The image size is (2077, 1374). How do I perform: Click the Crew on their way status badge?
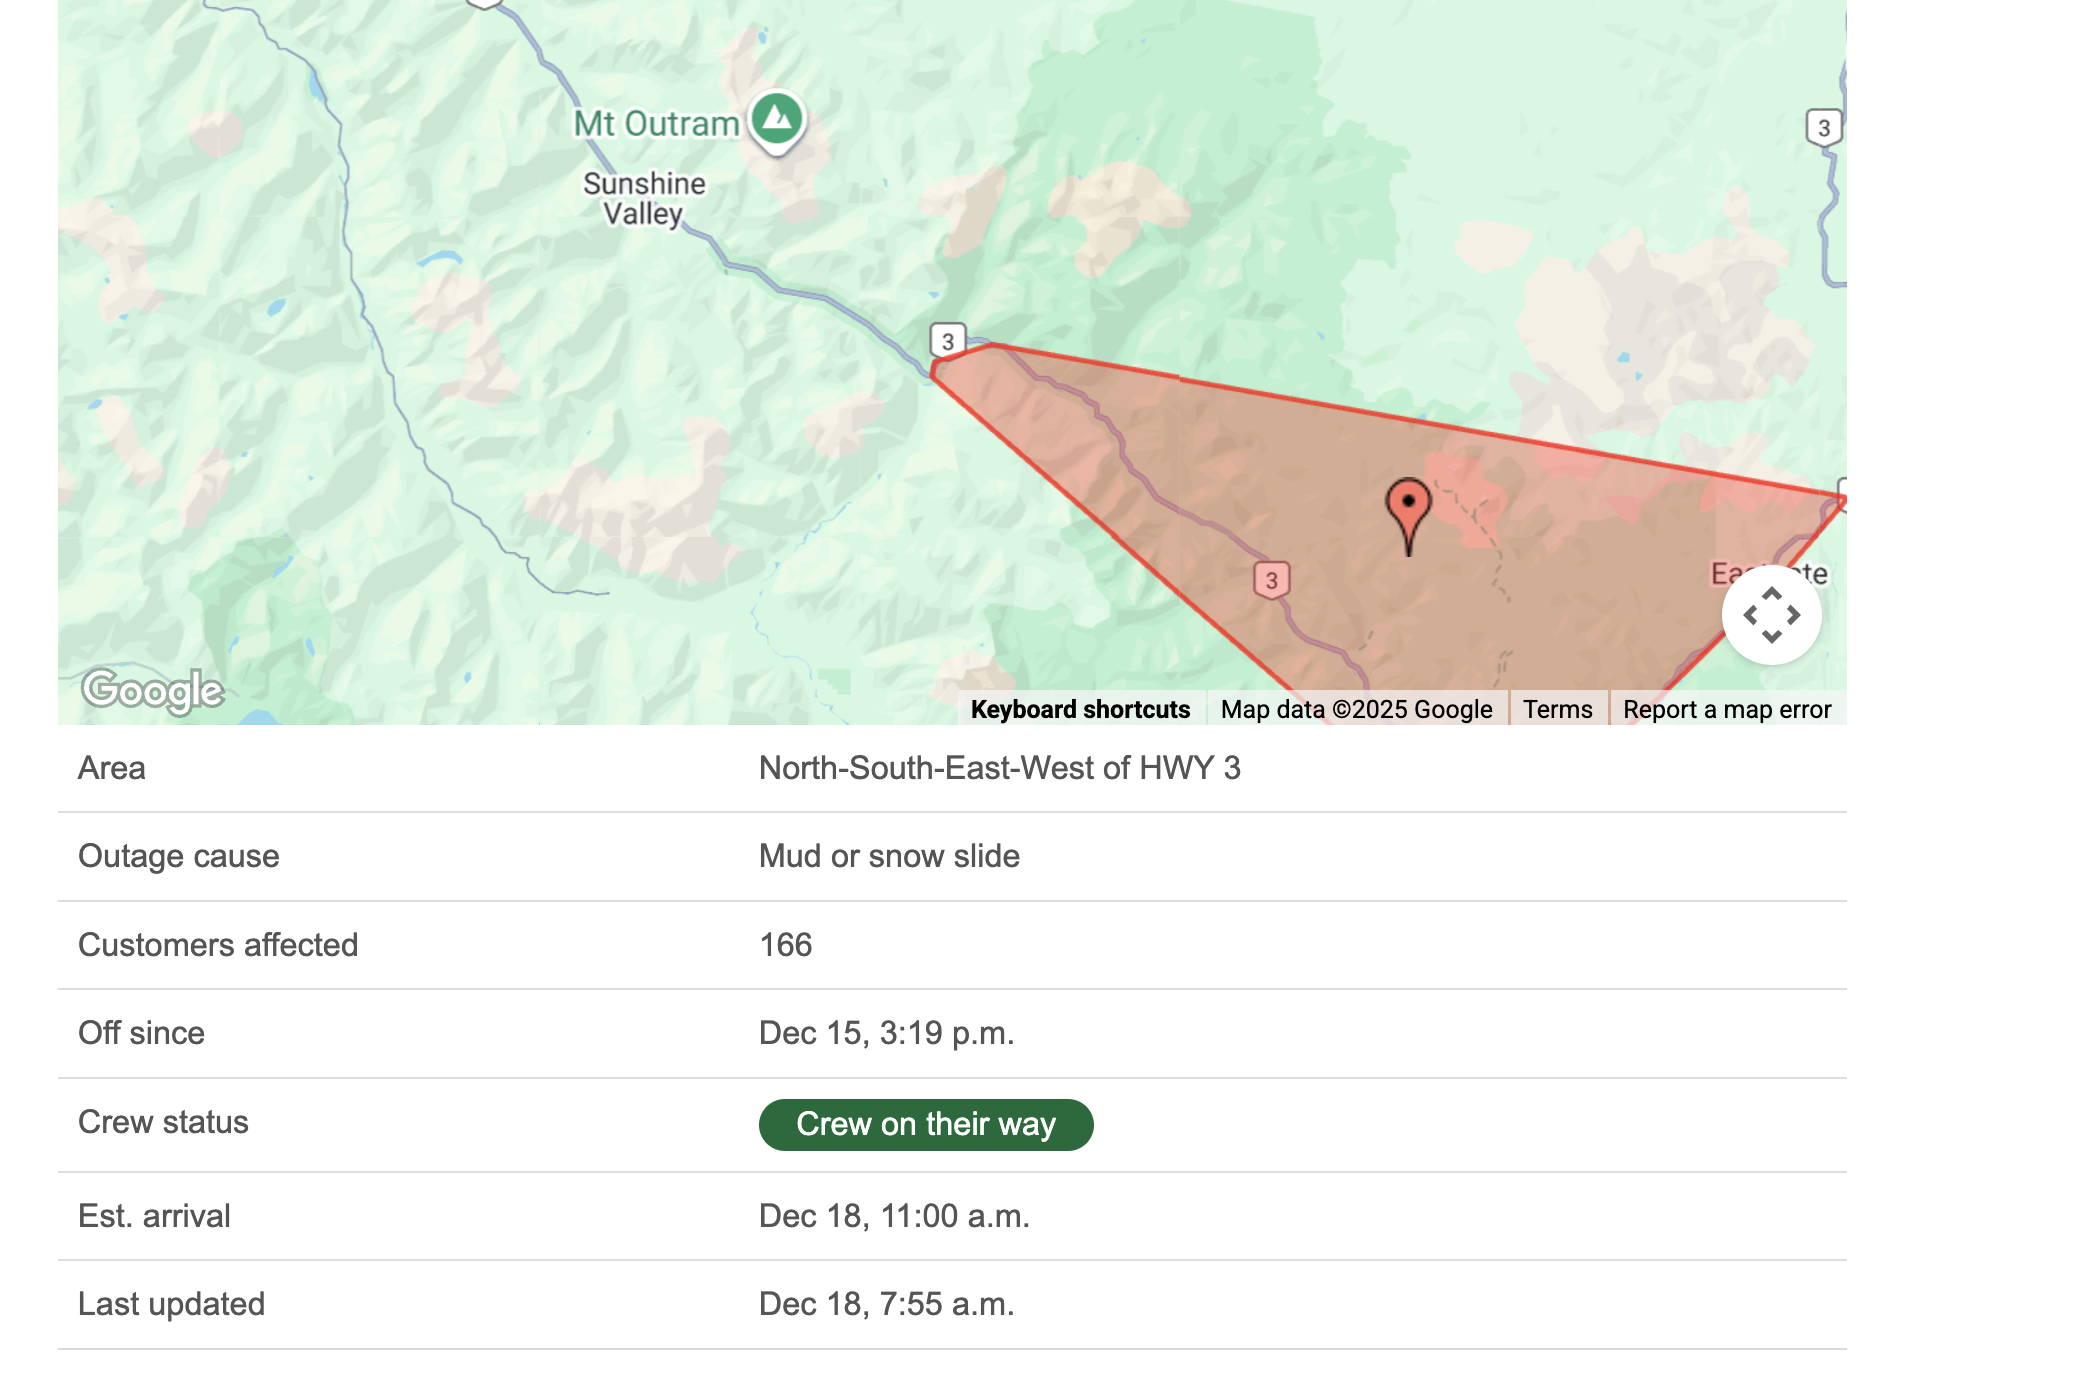coord(925,1124)
